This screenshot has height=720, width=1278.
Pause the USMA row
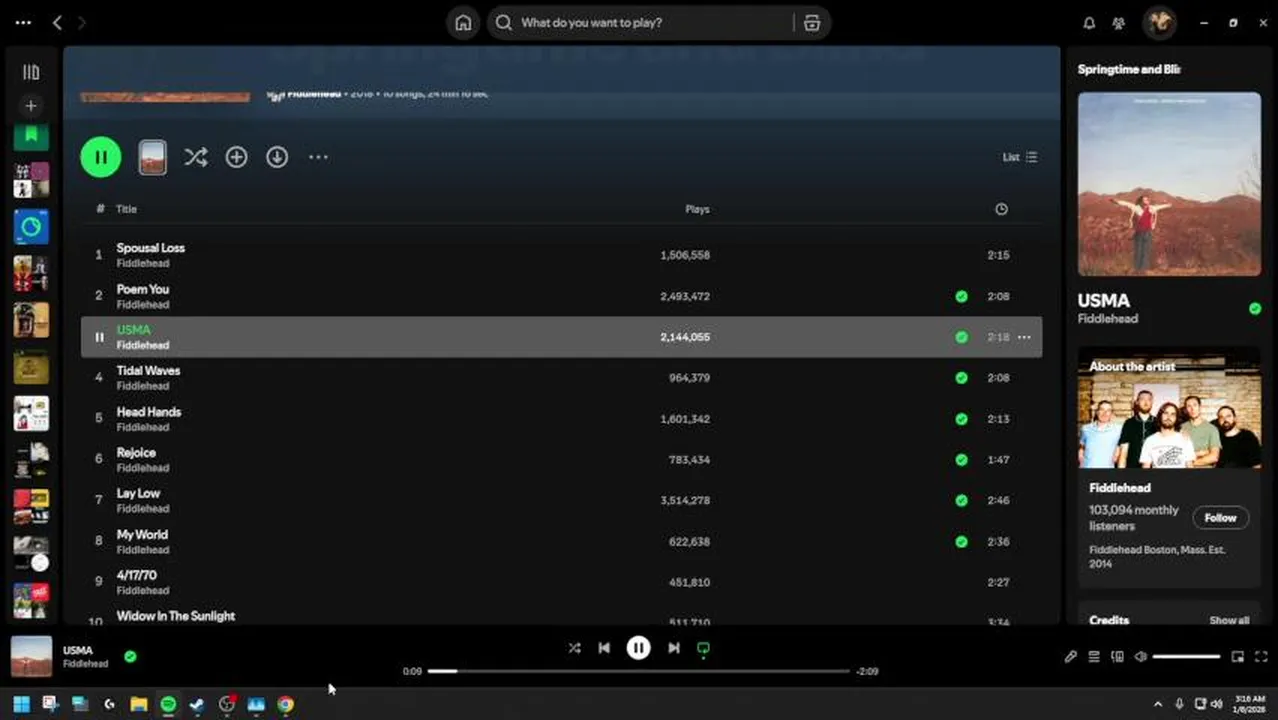pyautogui.click(x=99, y=337)
